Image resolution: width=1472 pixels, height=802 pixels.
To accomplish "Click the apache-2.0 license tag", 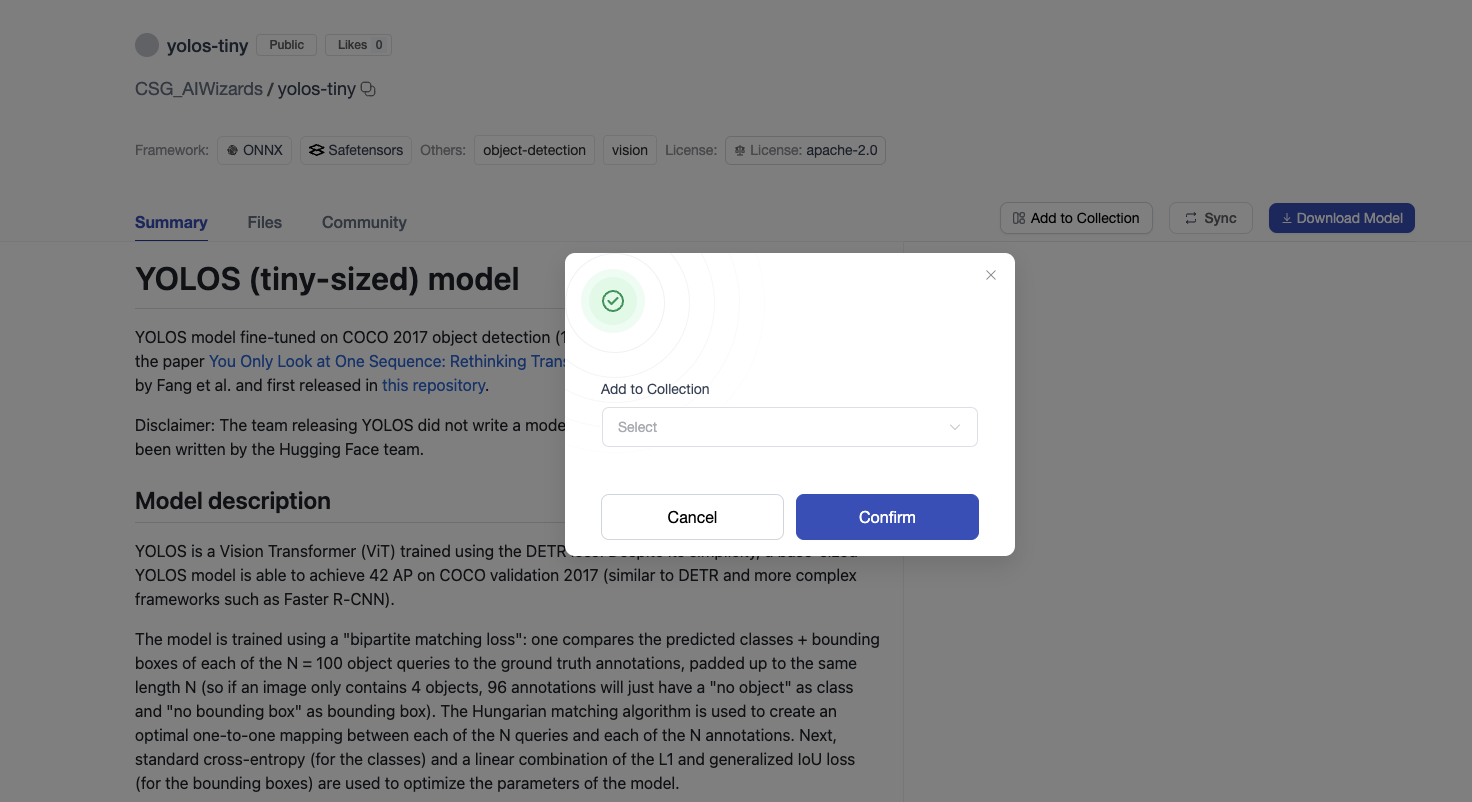I will click(805, 150).
